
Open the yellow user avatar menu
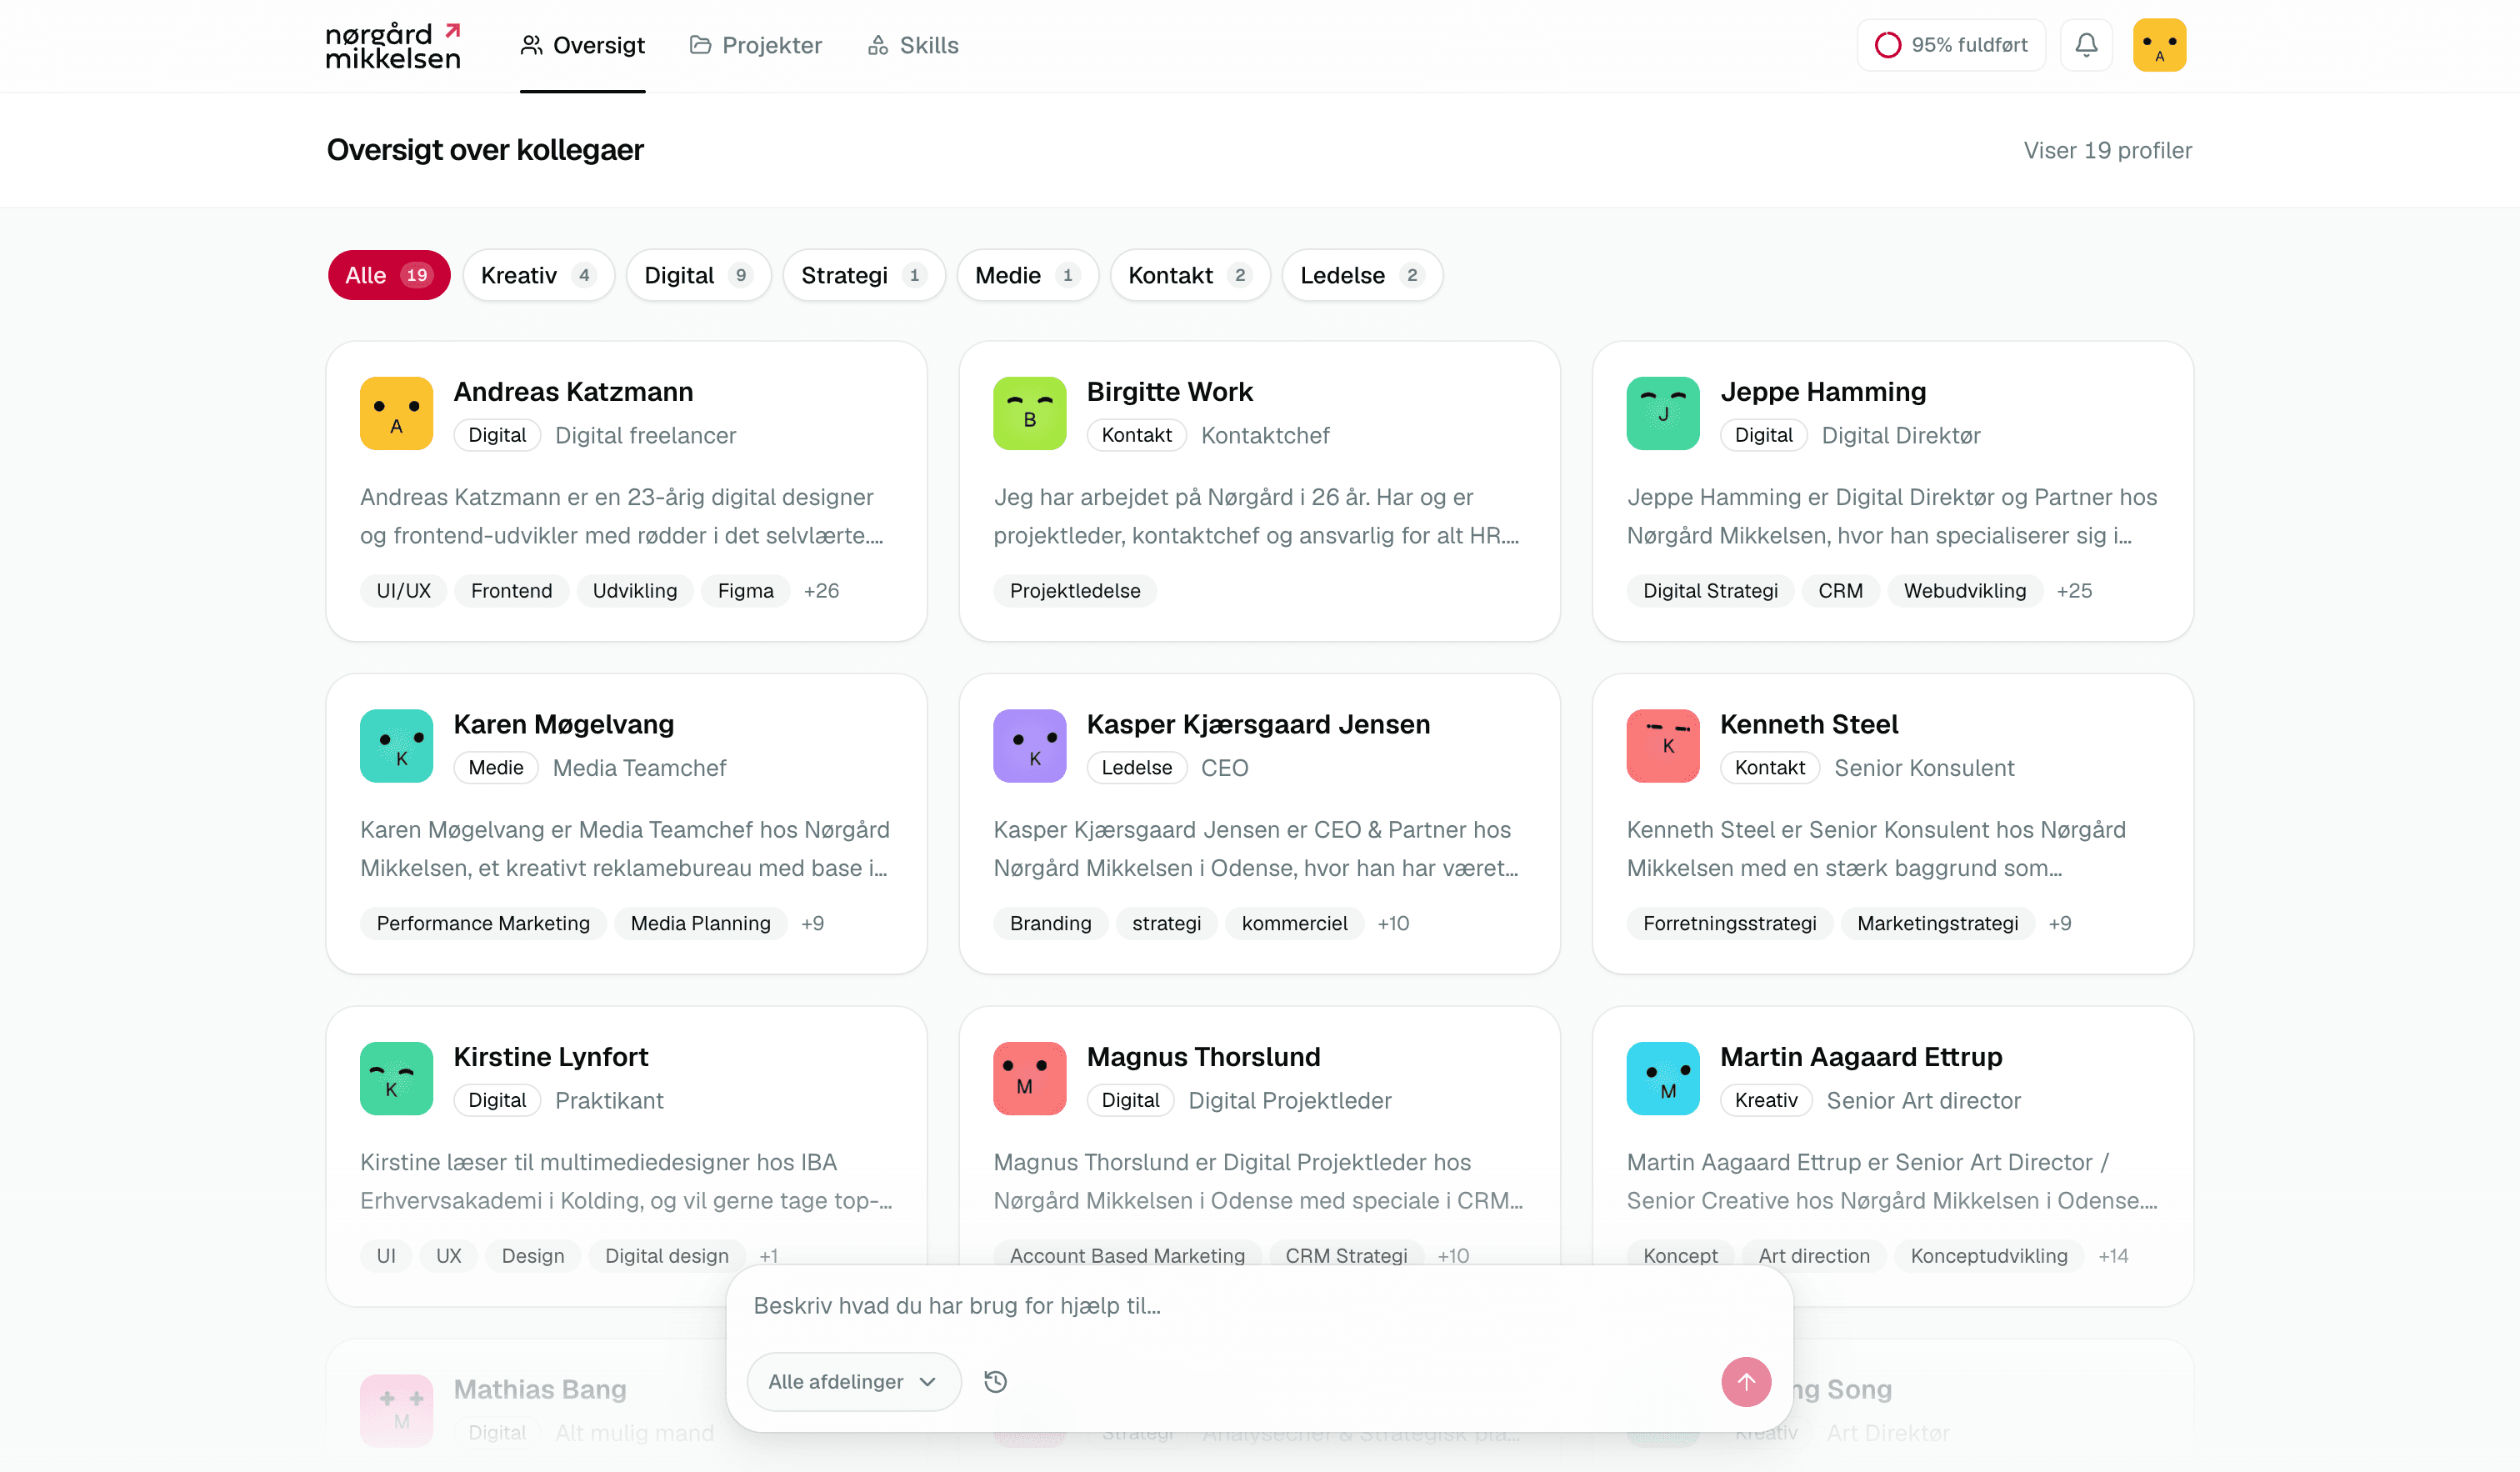coord(2159,45)
